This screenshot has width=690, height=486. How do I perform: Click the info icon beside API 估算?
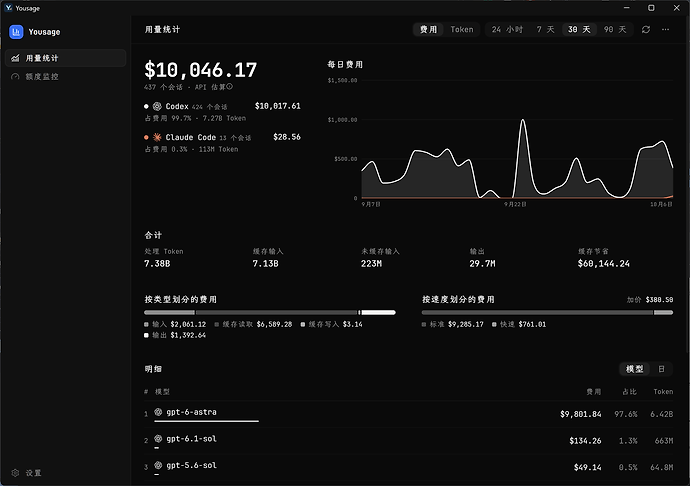pyautogui.click(x=230, y=87)
